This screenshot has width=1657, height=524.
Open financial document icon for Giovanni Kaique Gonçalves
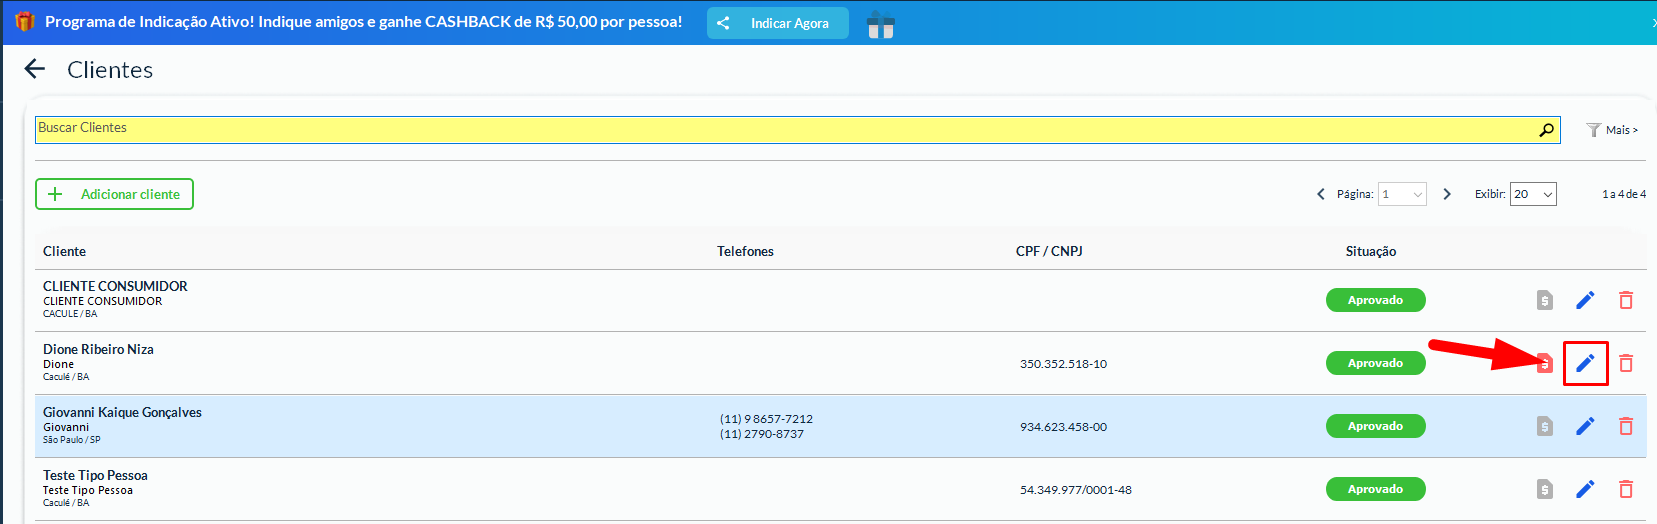point(1545,427)
